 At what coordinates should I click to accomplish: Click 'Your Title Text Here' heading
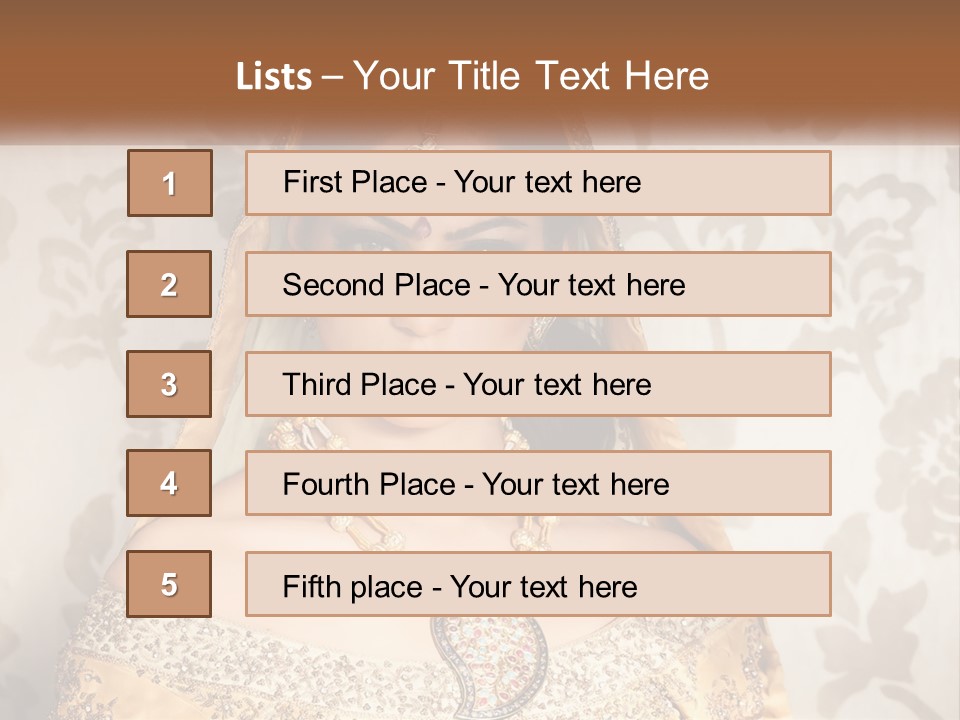(531, 76)
